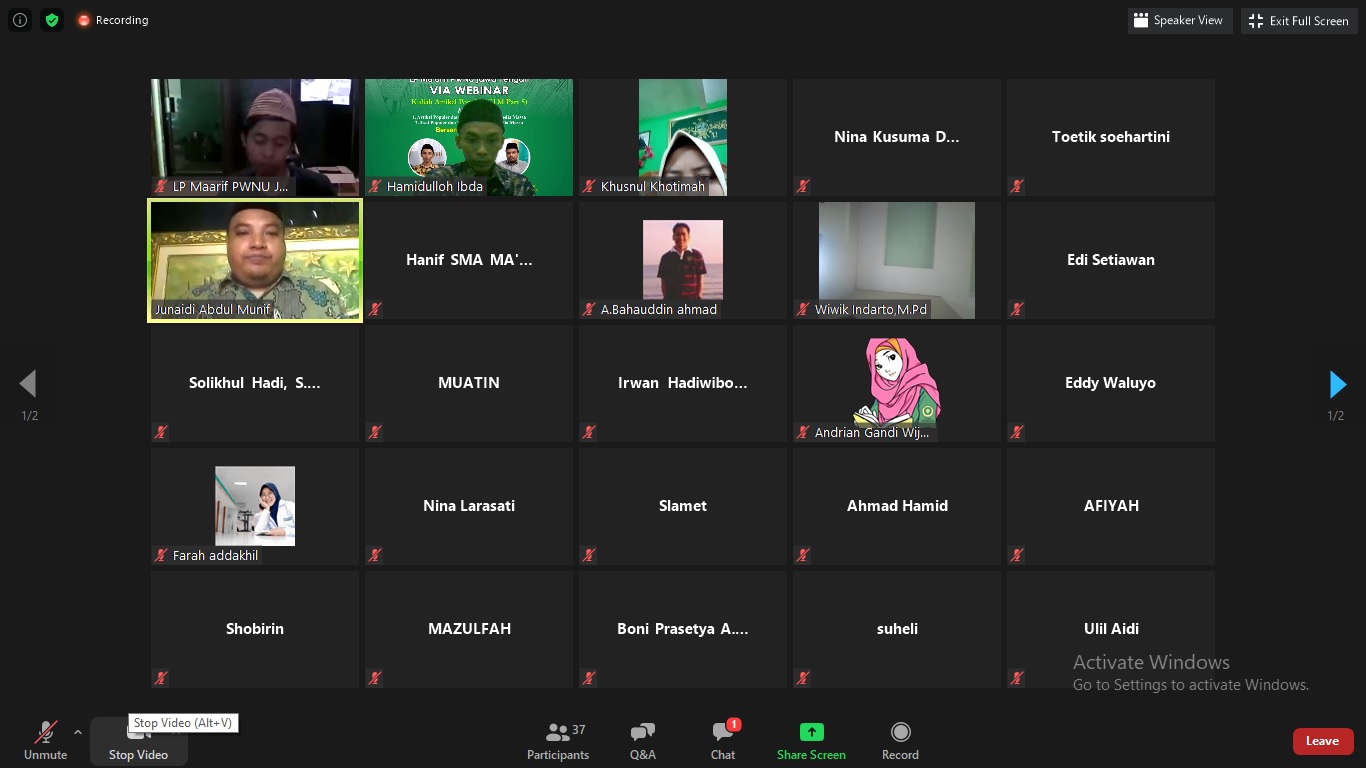Screen dimensions: 1366x768
Task: Select Nina Larasati's participant tile
Action: click(469, 506)
